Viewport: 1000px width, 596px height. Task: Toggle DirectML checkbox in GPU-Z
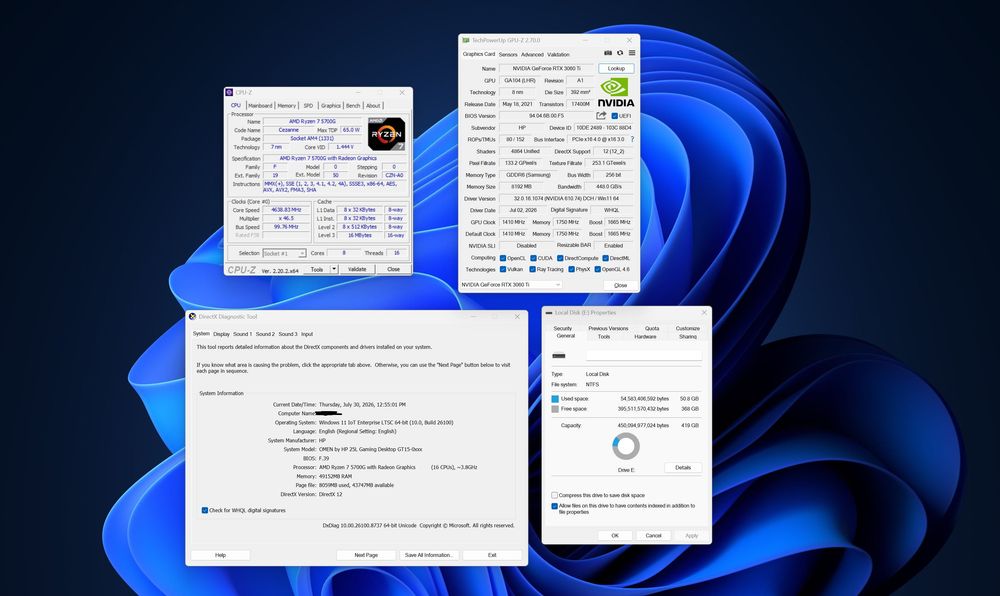click(x=605, y=258)
